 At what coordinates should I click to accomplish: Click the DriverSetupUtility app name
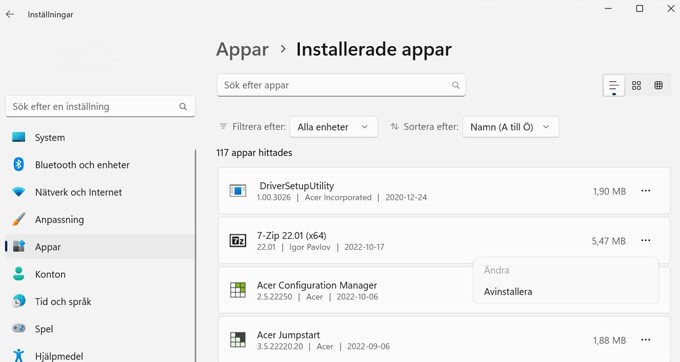pyautogui.click(x=297, y=186)
